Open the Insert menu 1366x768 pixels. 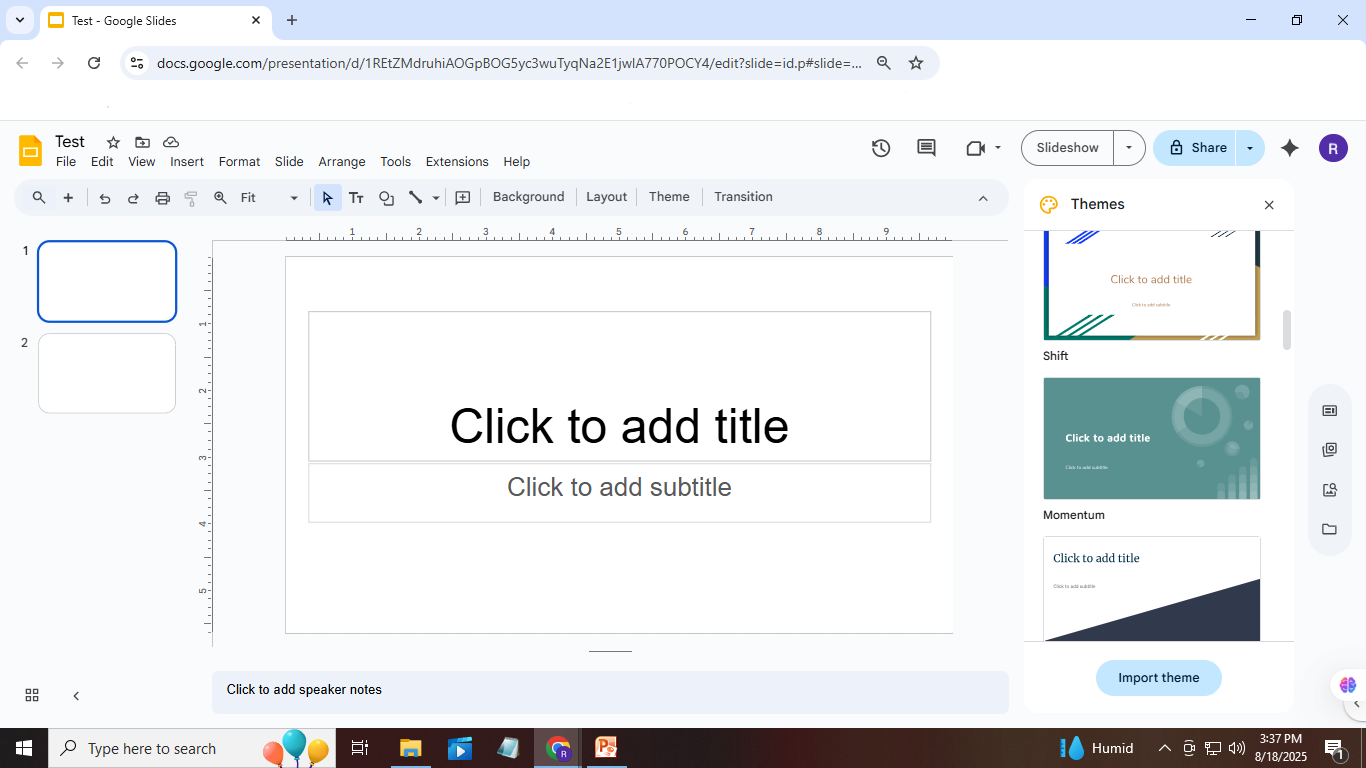(187, 162)
